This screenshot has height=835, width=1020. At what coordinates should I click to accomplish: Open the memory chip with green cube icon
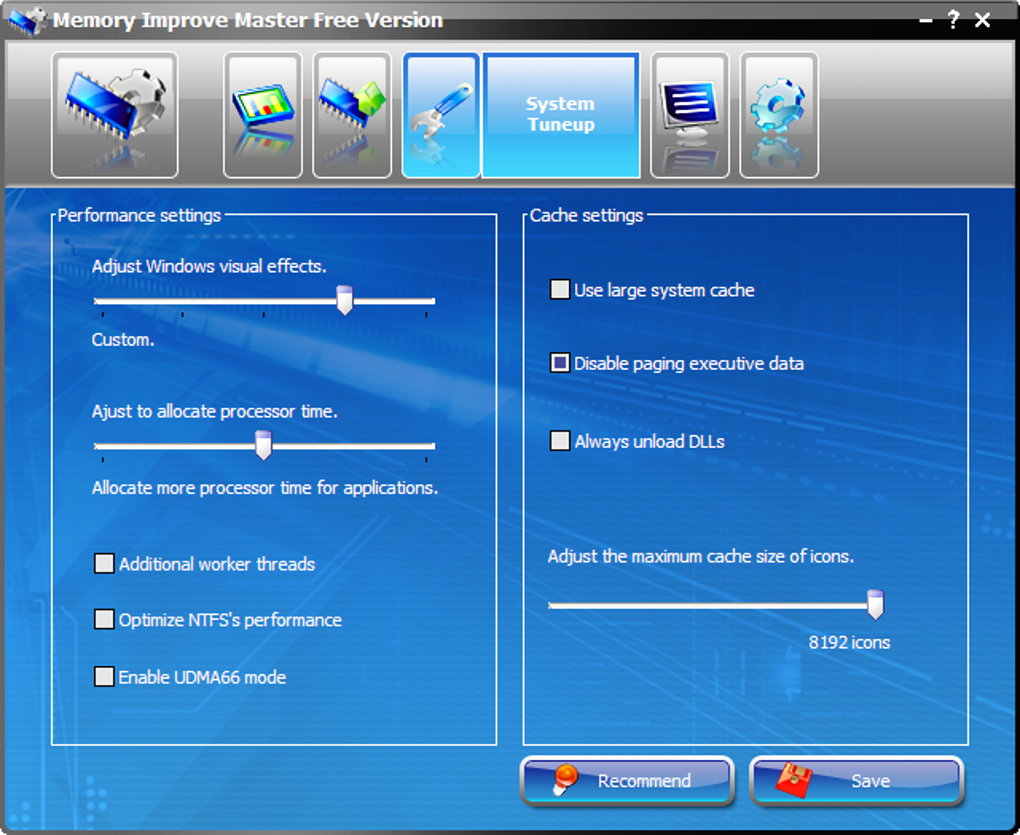[352, 115]
